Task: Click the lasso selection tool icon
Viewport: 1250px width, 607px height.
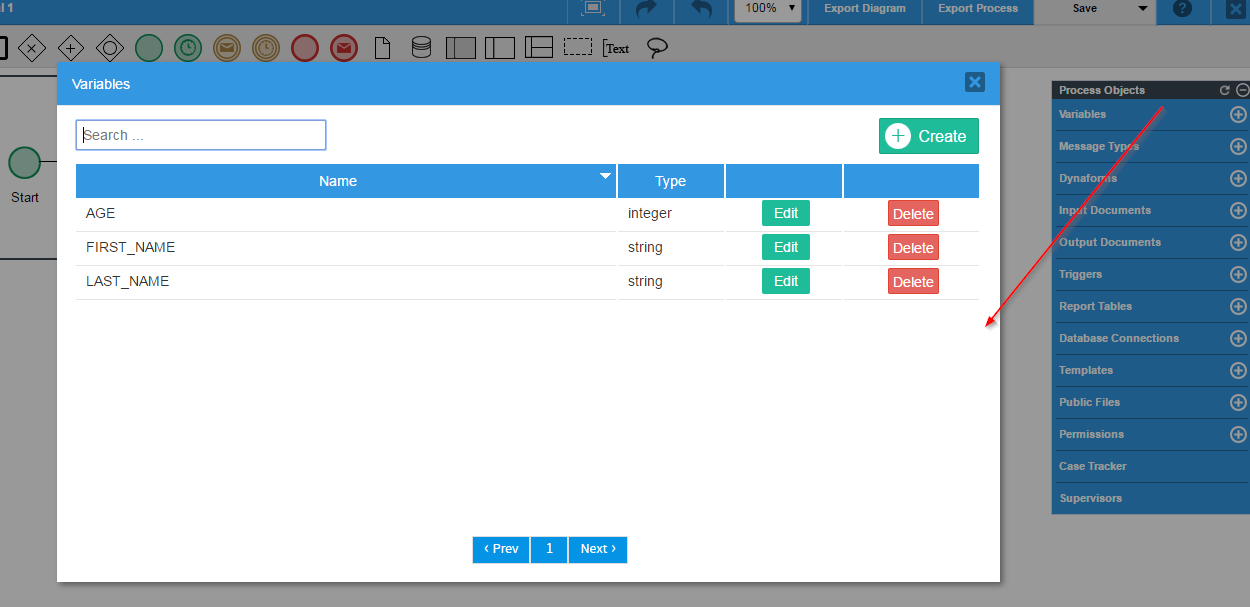Action: pyautogui.click(x=657, y=48)
